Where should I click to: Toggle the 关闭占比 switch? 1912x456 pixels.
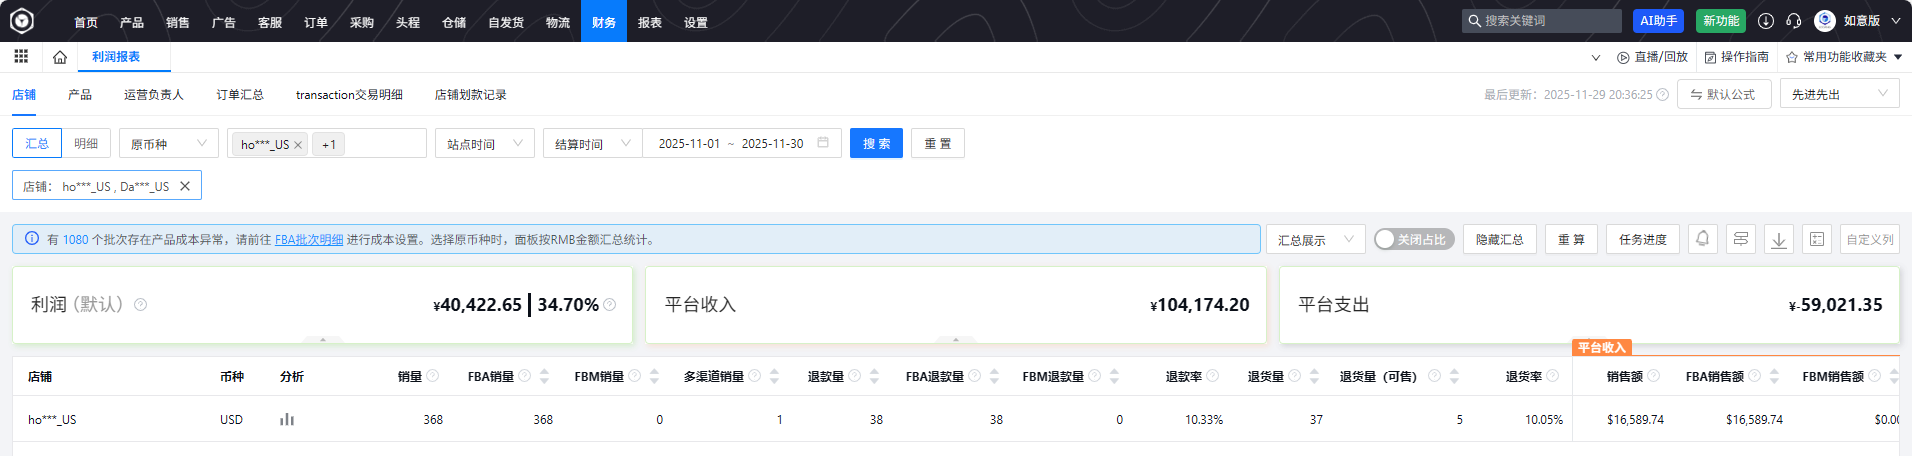(x=1414, y=239)
